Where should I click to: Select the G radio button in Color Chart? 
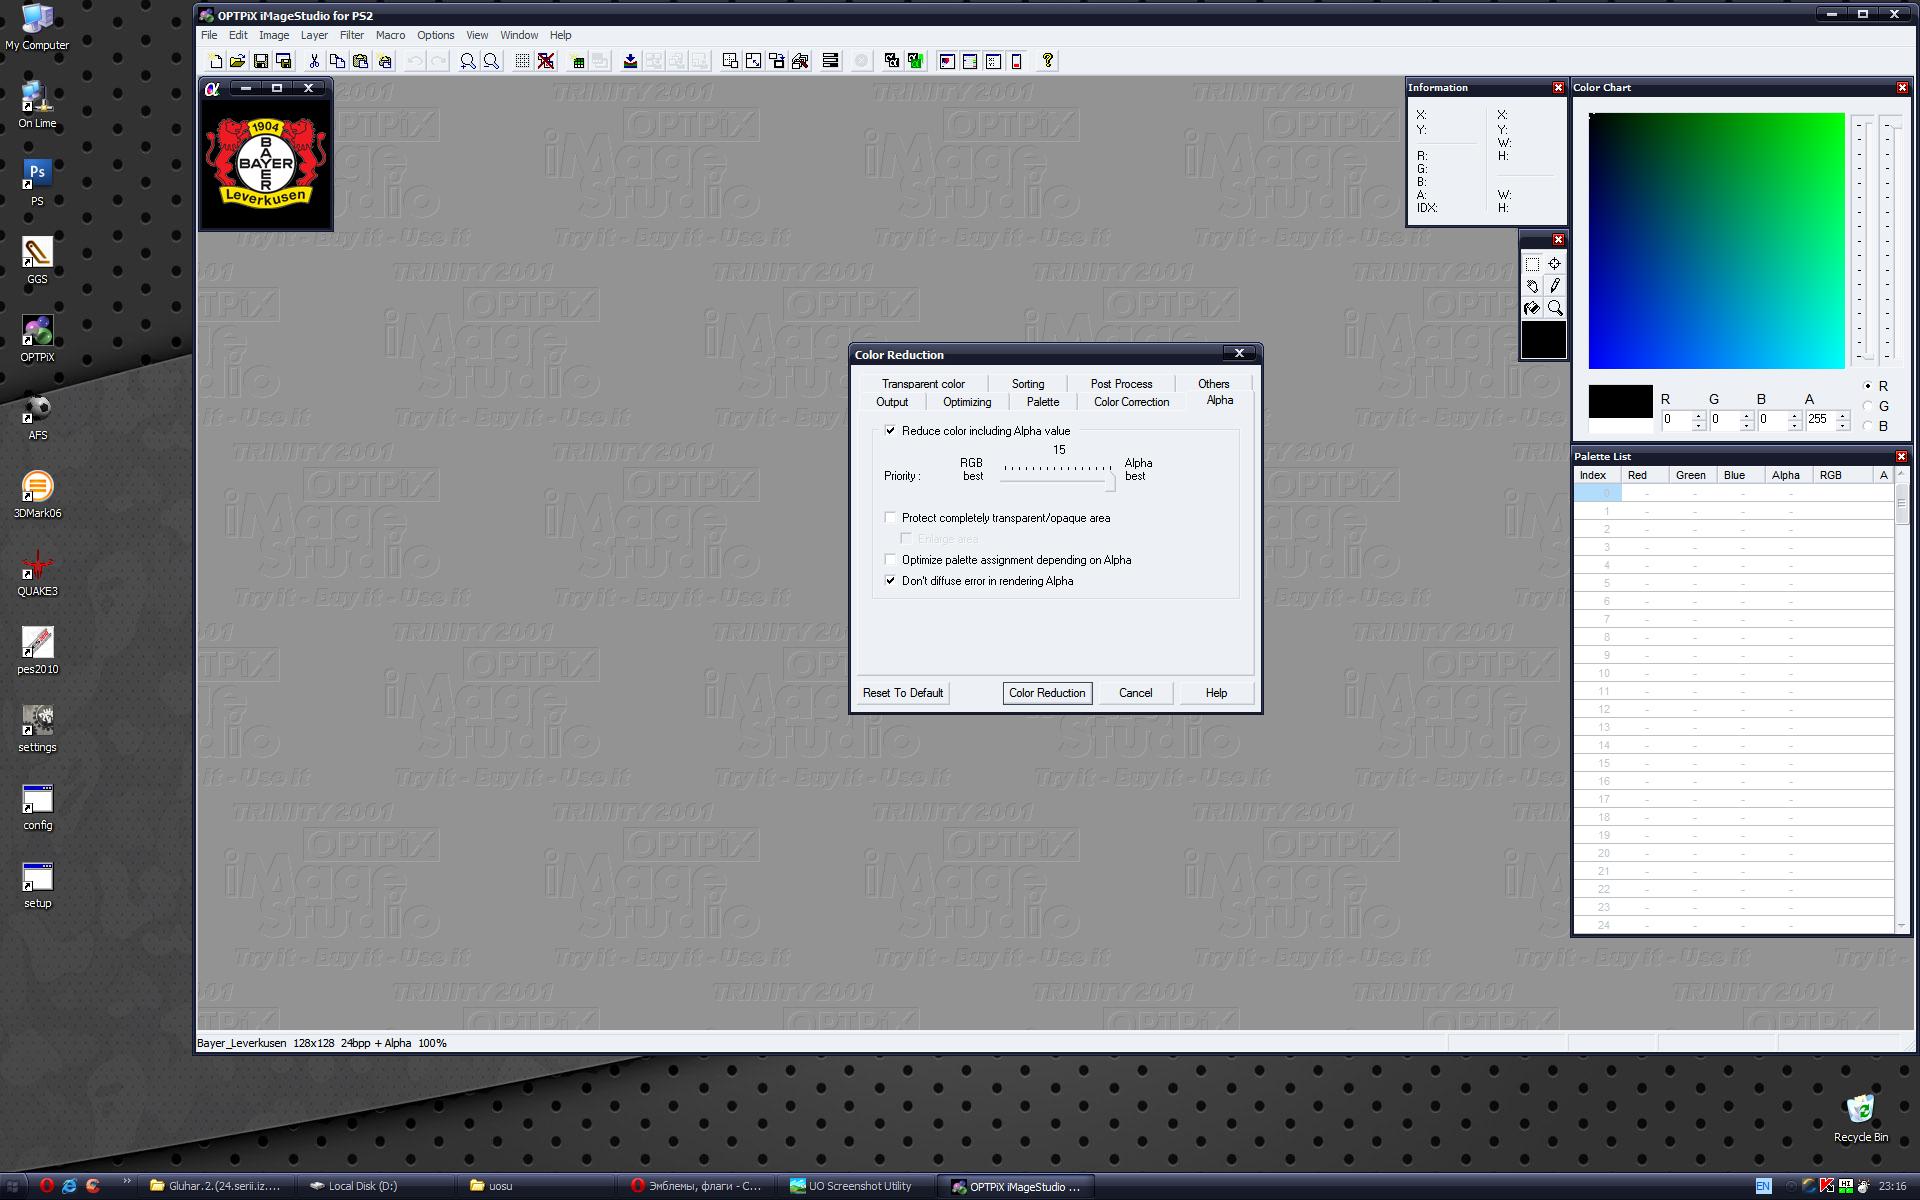point(1867,406)
